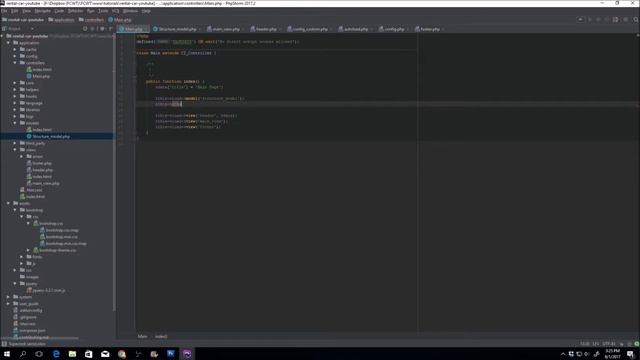Click the index() breadcrumb below the editor
Screen dimensions: 640x360
point(161,336)
